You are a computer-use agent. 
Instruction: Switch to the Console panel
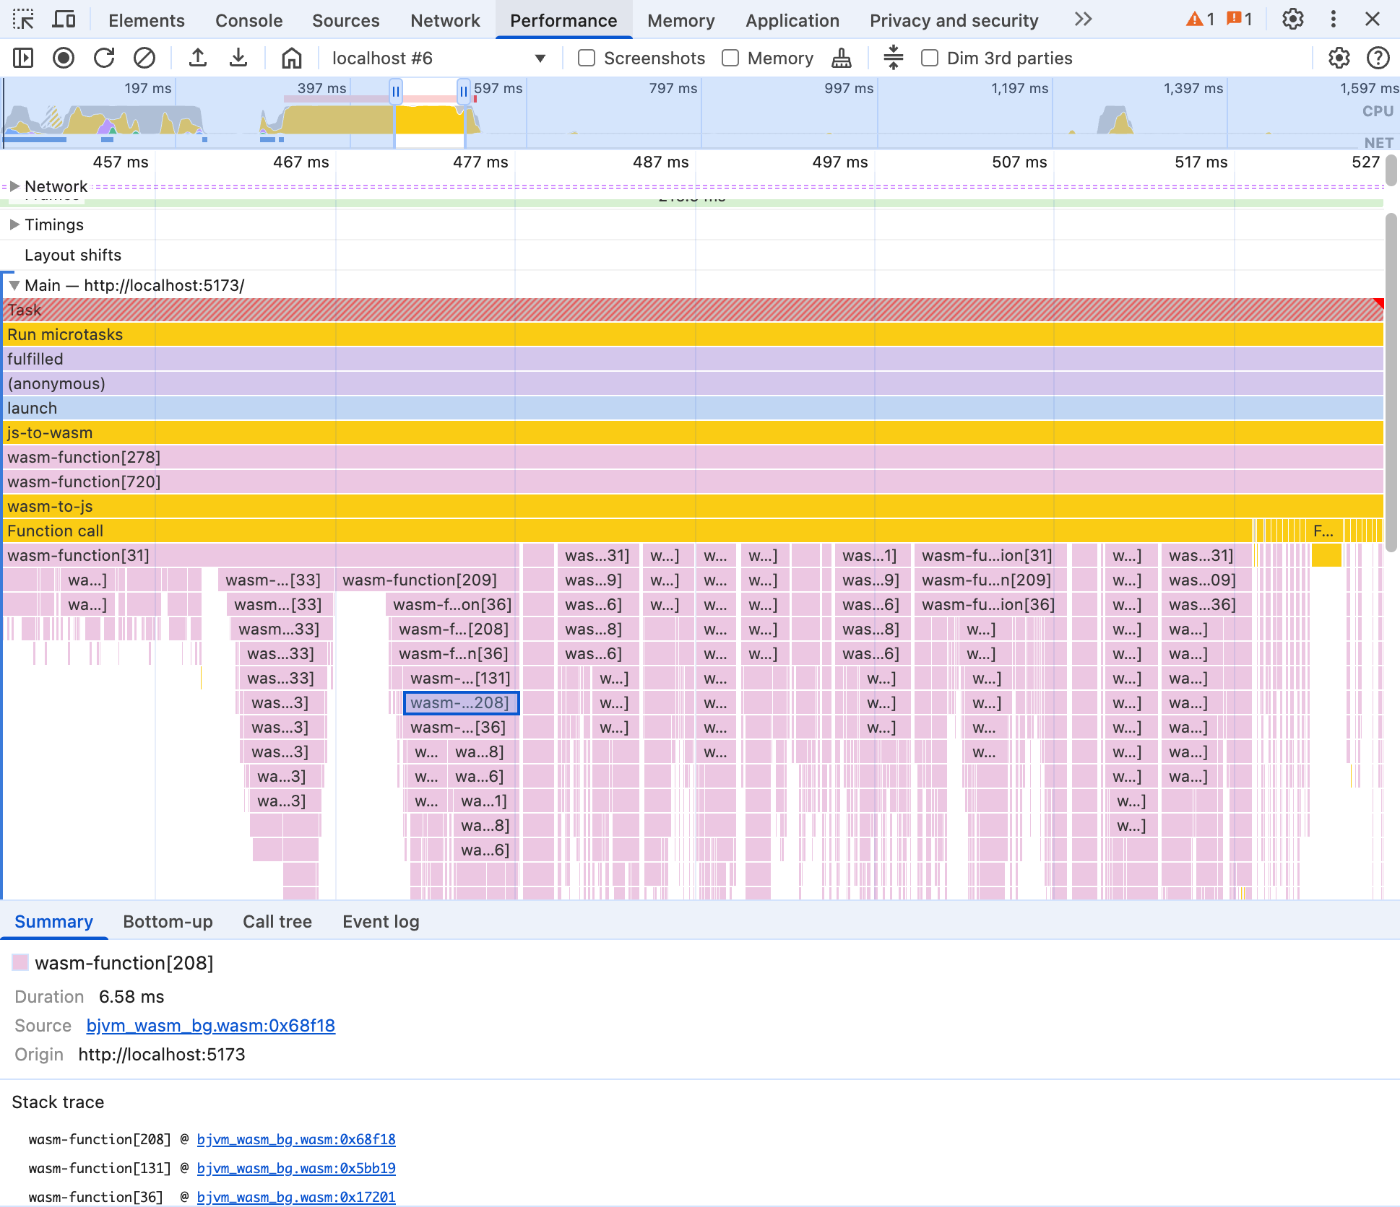point(248,20)
